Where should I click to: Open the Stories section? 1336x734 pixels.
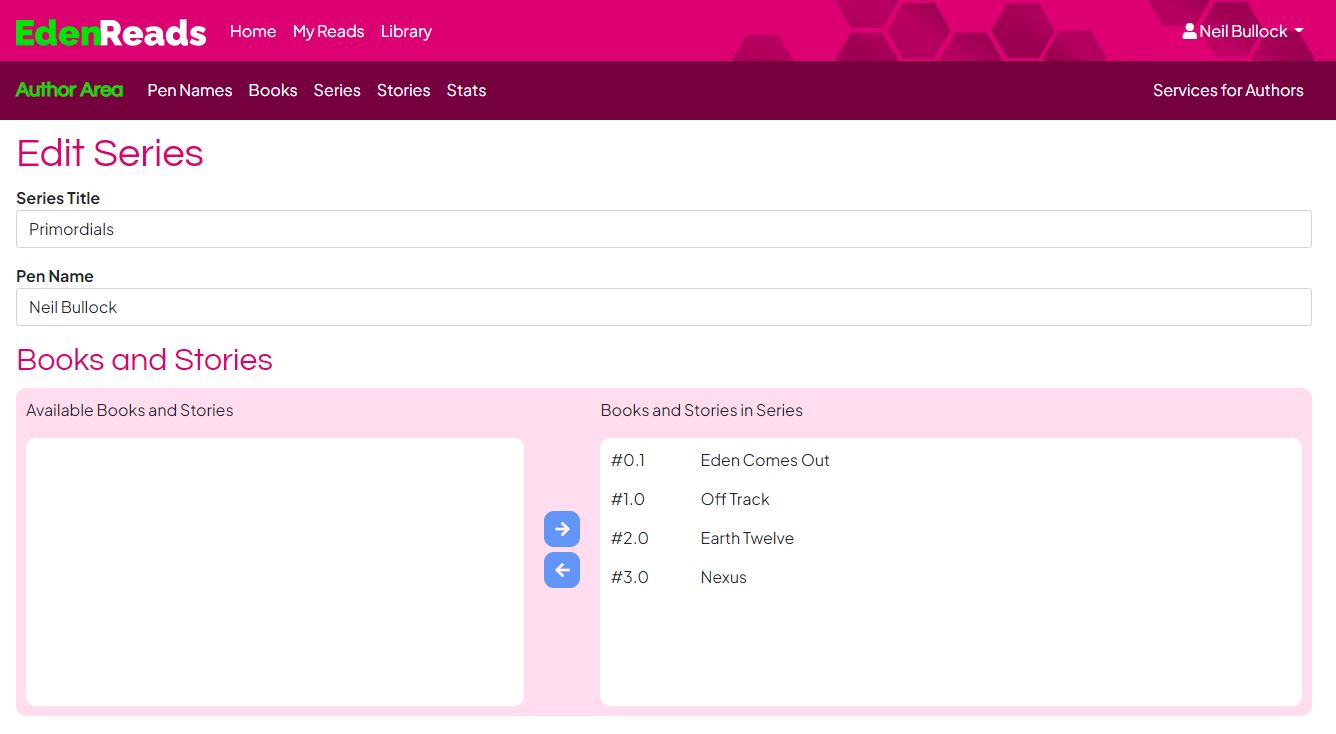[x=404, y=90]
